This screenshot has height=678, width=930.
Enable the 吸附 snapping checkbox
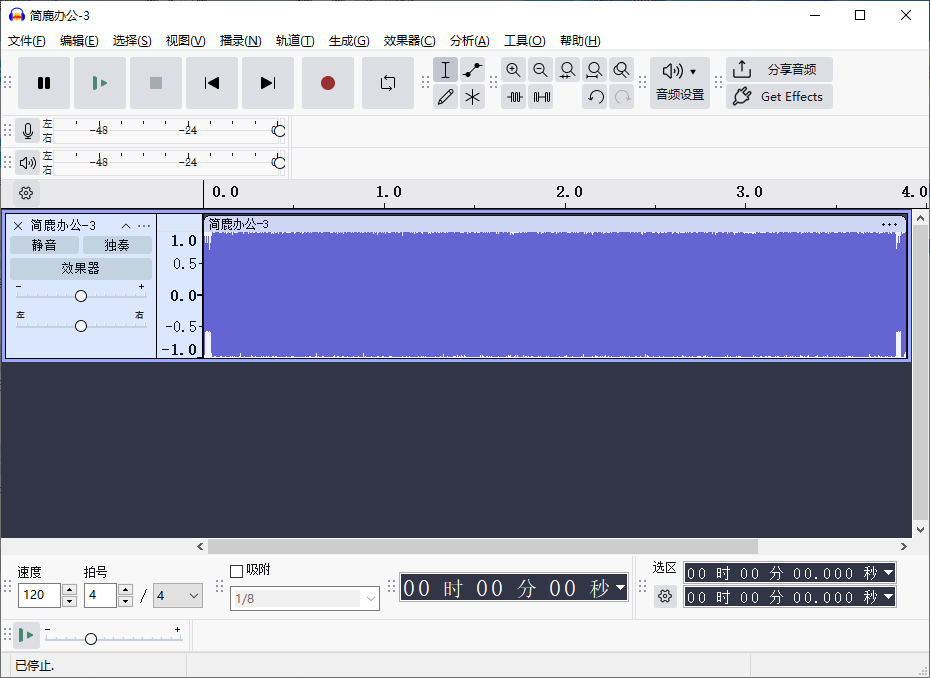tap(237, 569)
